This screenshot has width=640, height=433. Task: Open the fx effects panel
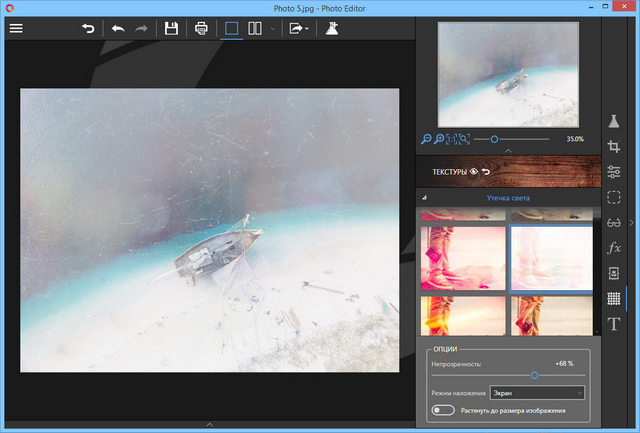click(614, 247)
